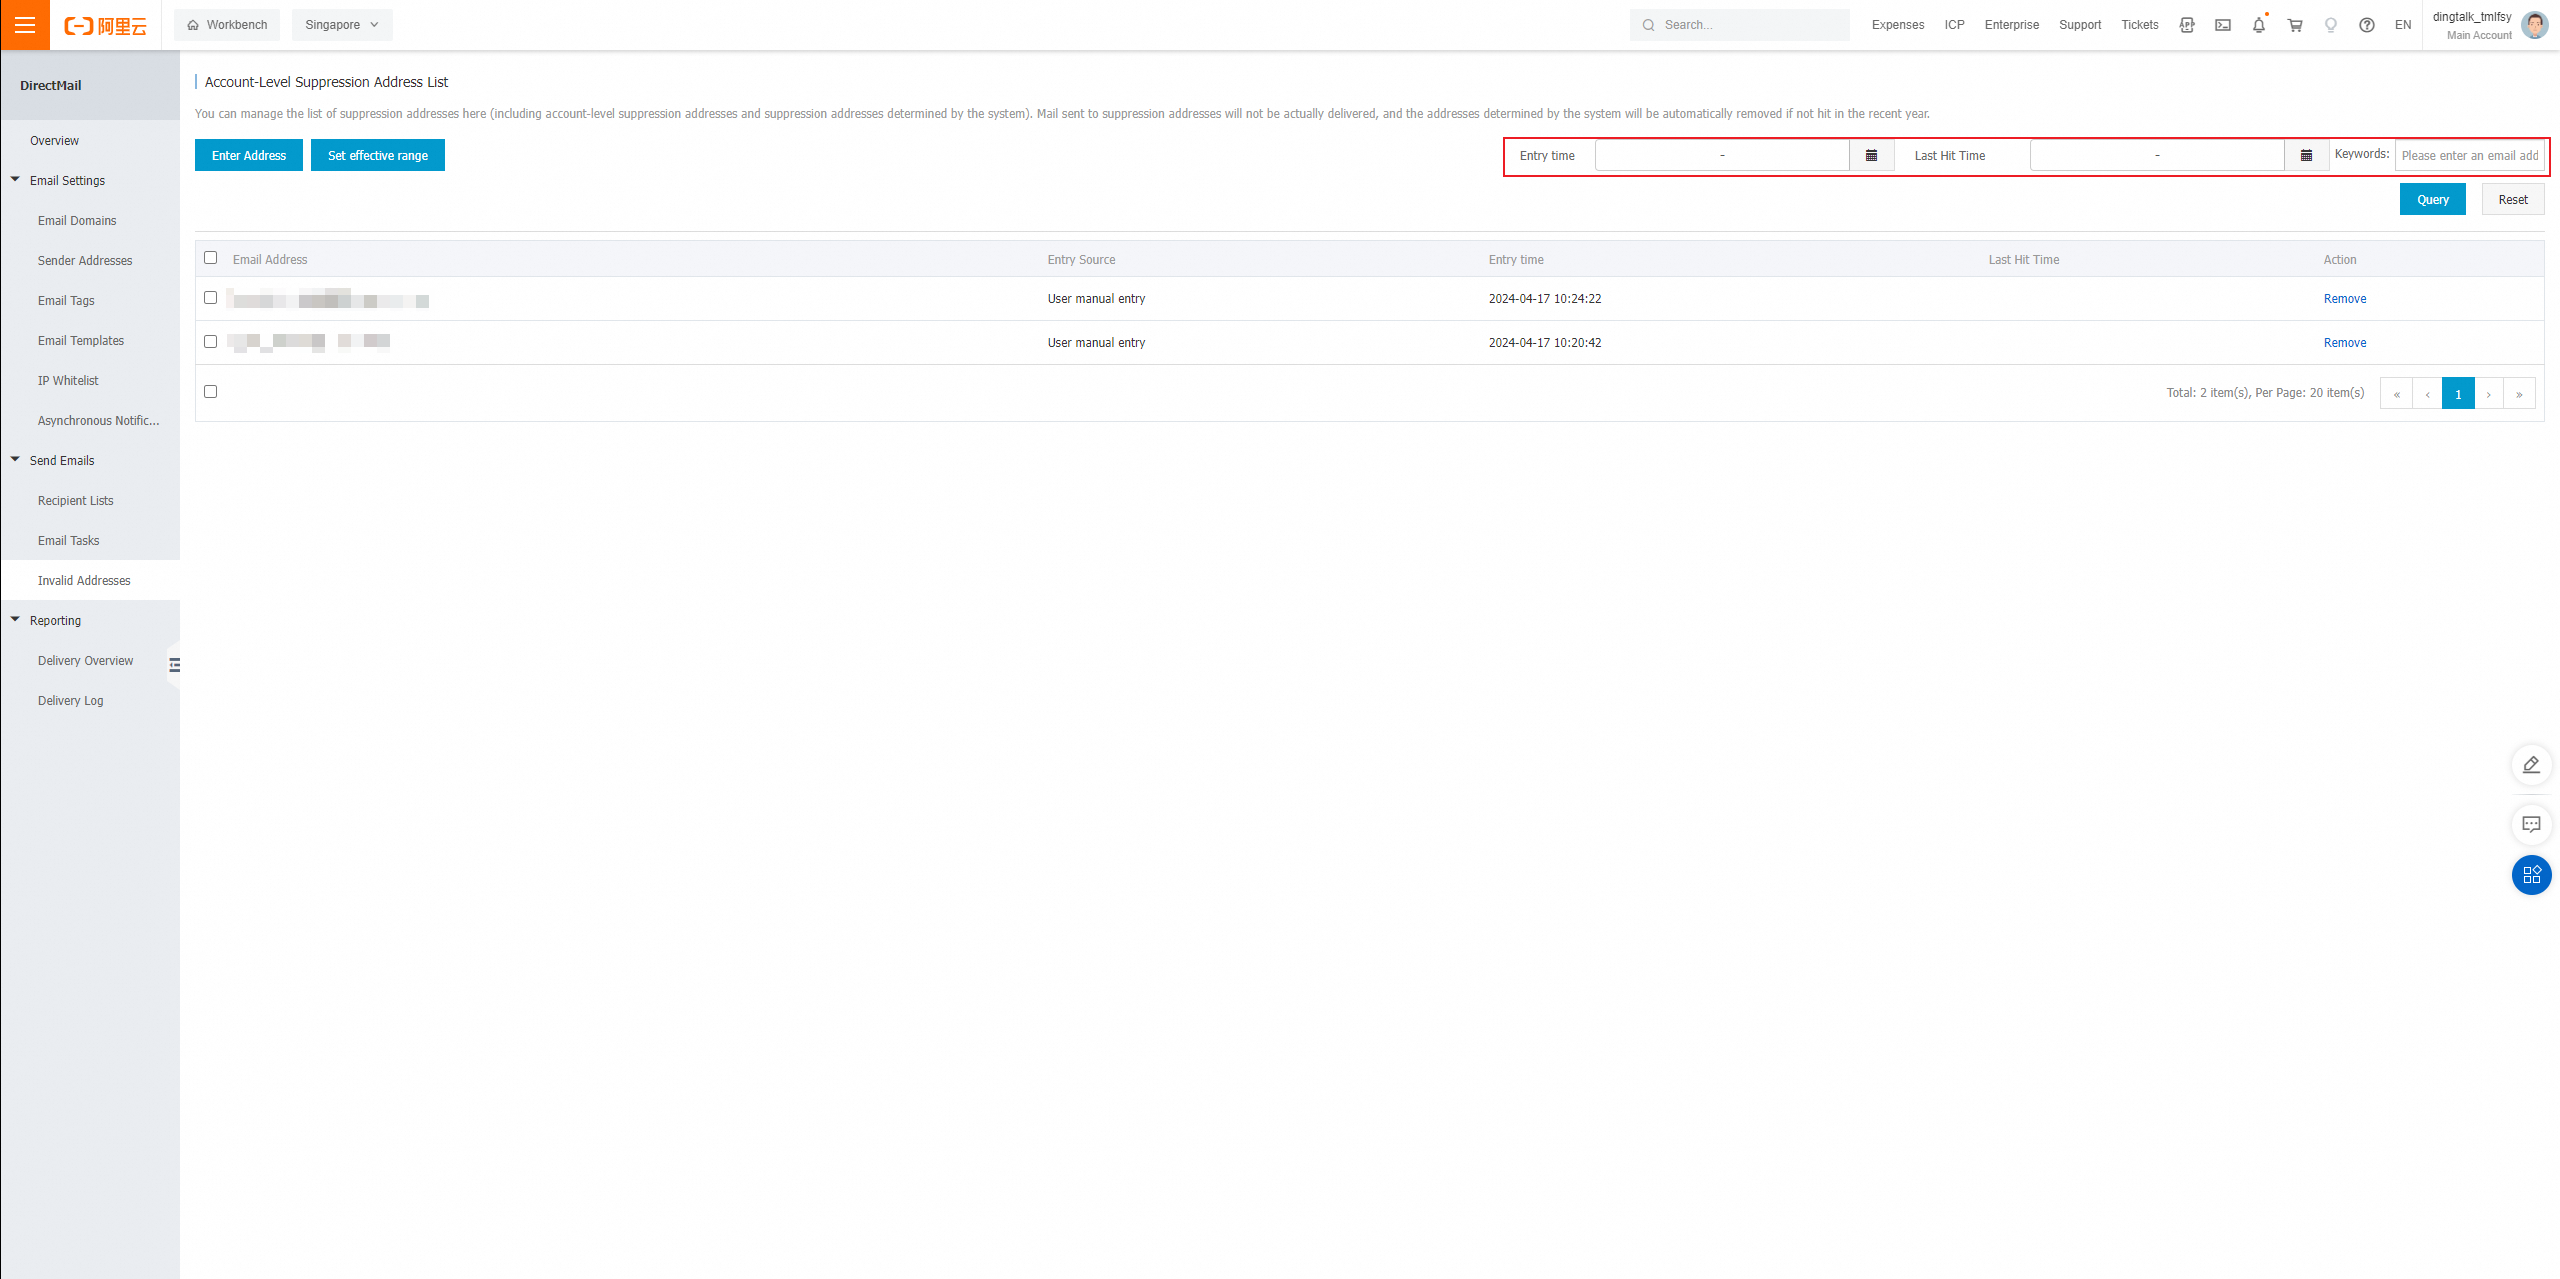Screen dimensions: 2560x1279
Task: Open the hamburger navigation menu
Action: (25, 25)
